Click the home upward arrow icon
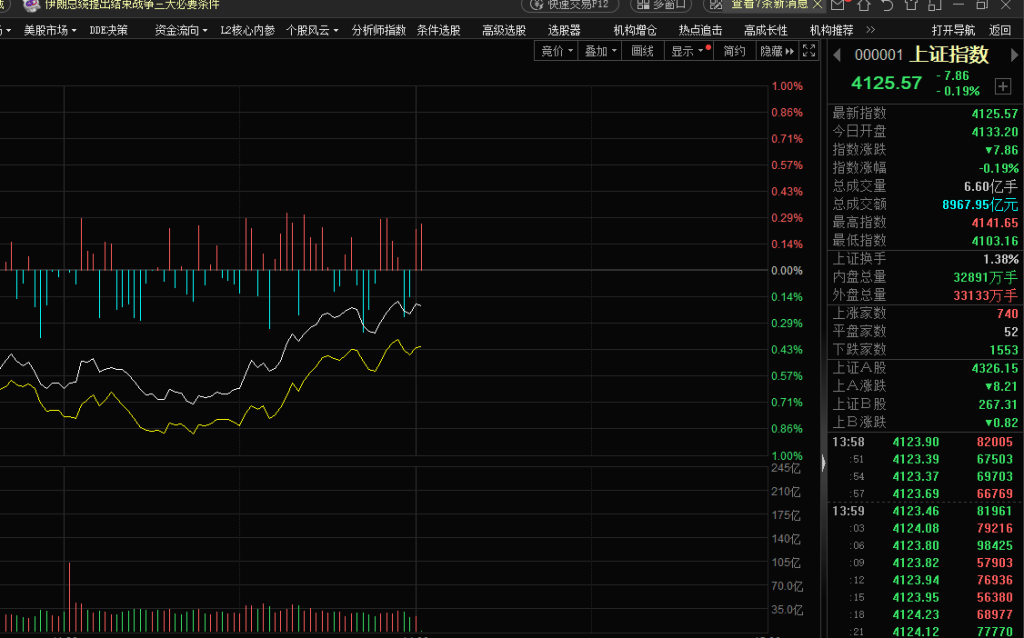Screen dimensions: 1024x638 coord(864,5)
